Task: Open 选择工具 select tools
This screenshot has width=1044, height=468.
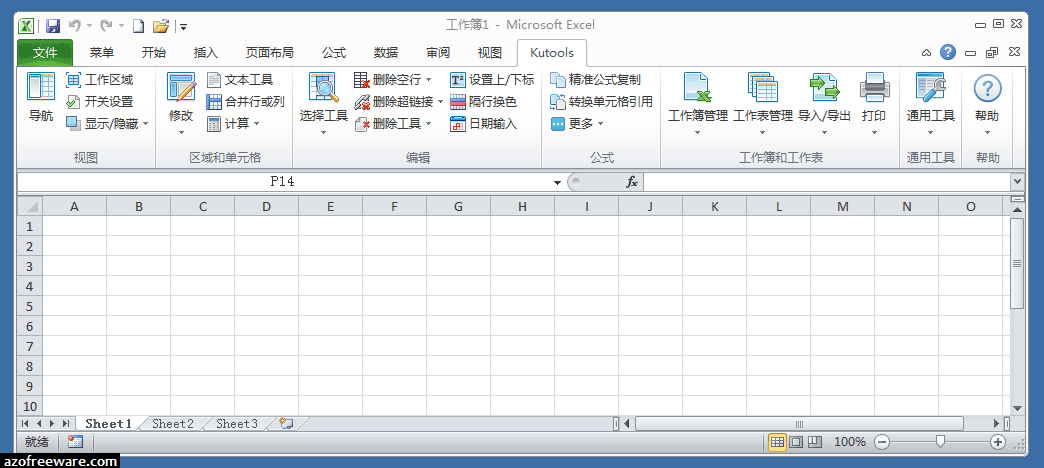Action: coord(324,103)
